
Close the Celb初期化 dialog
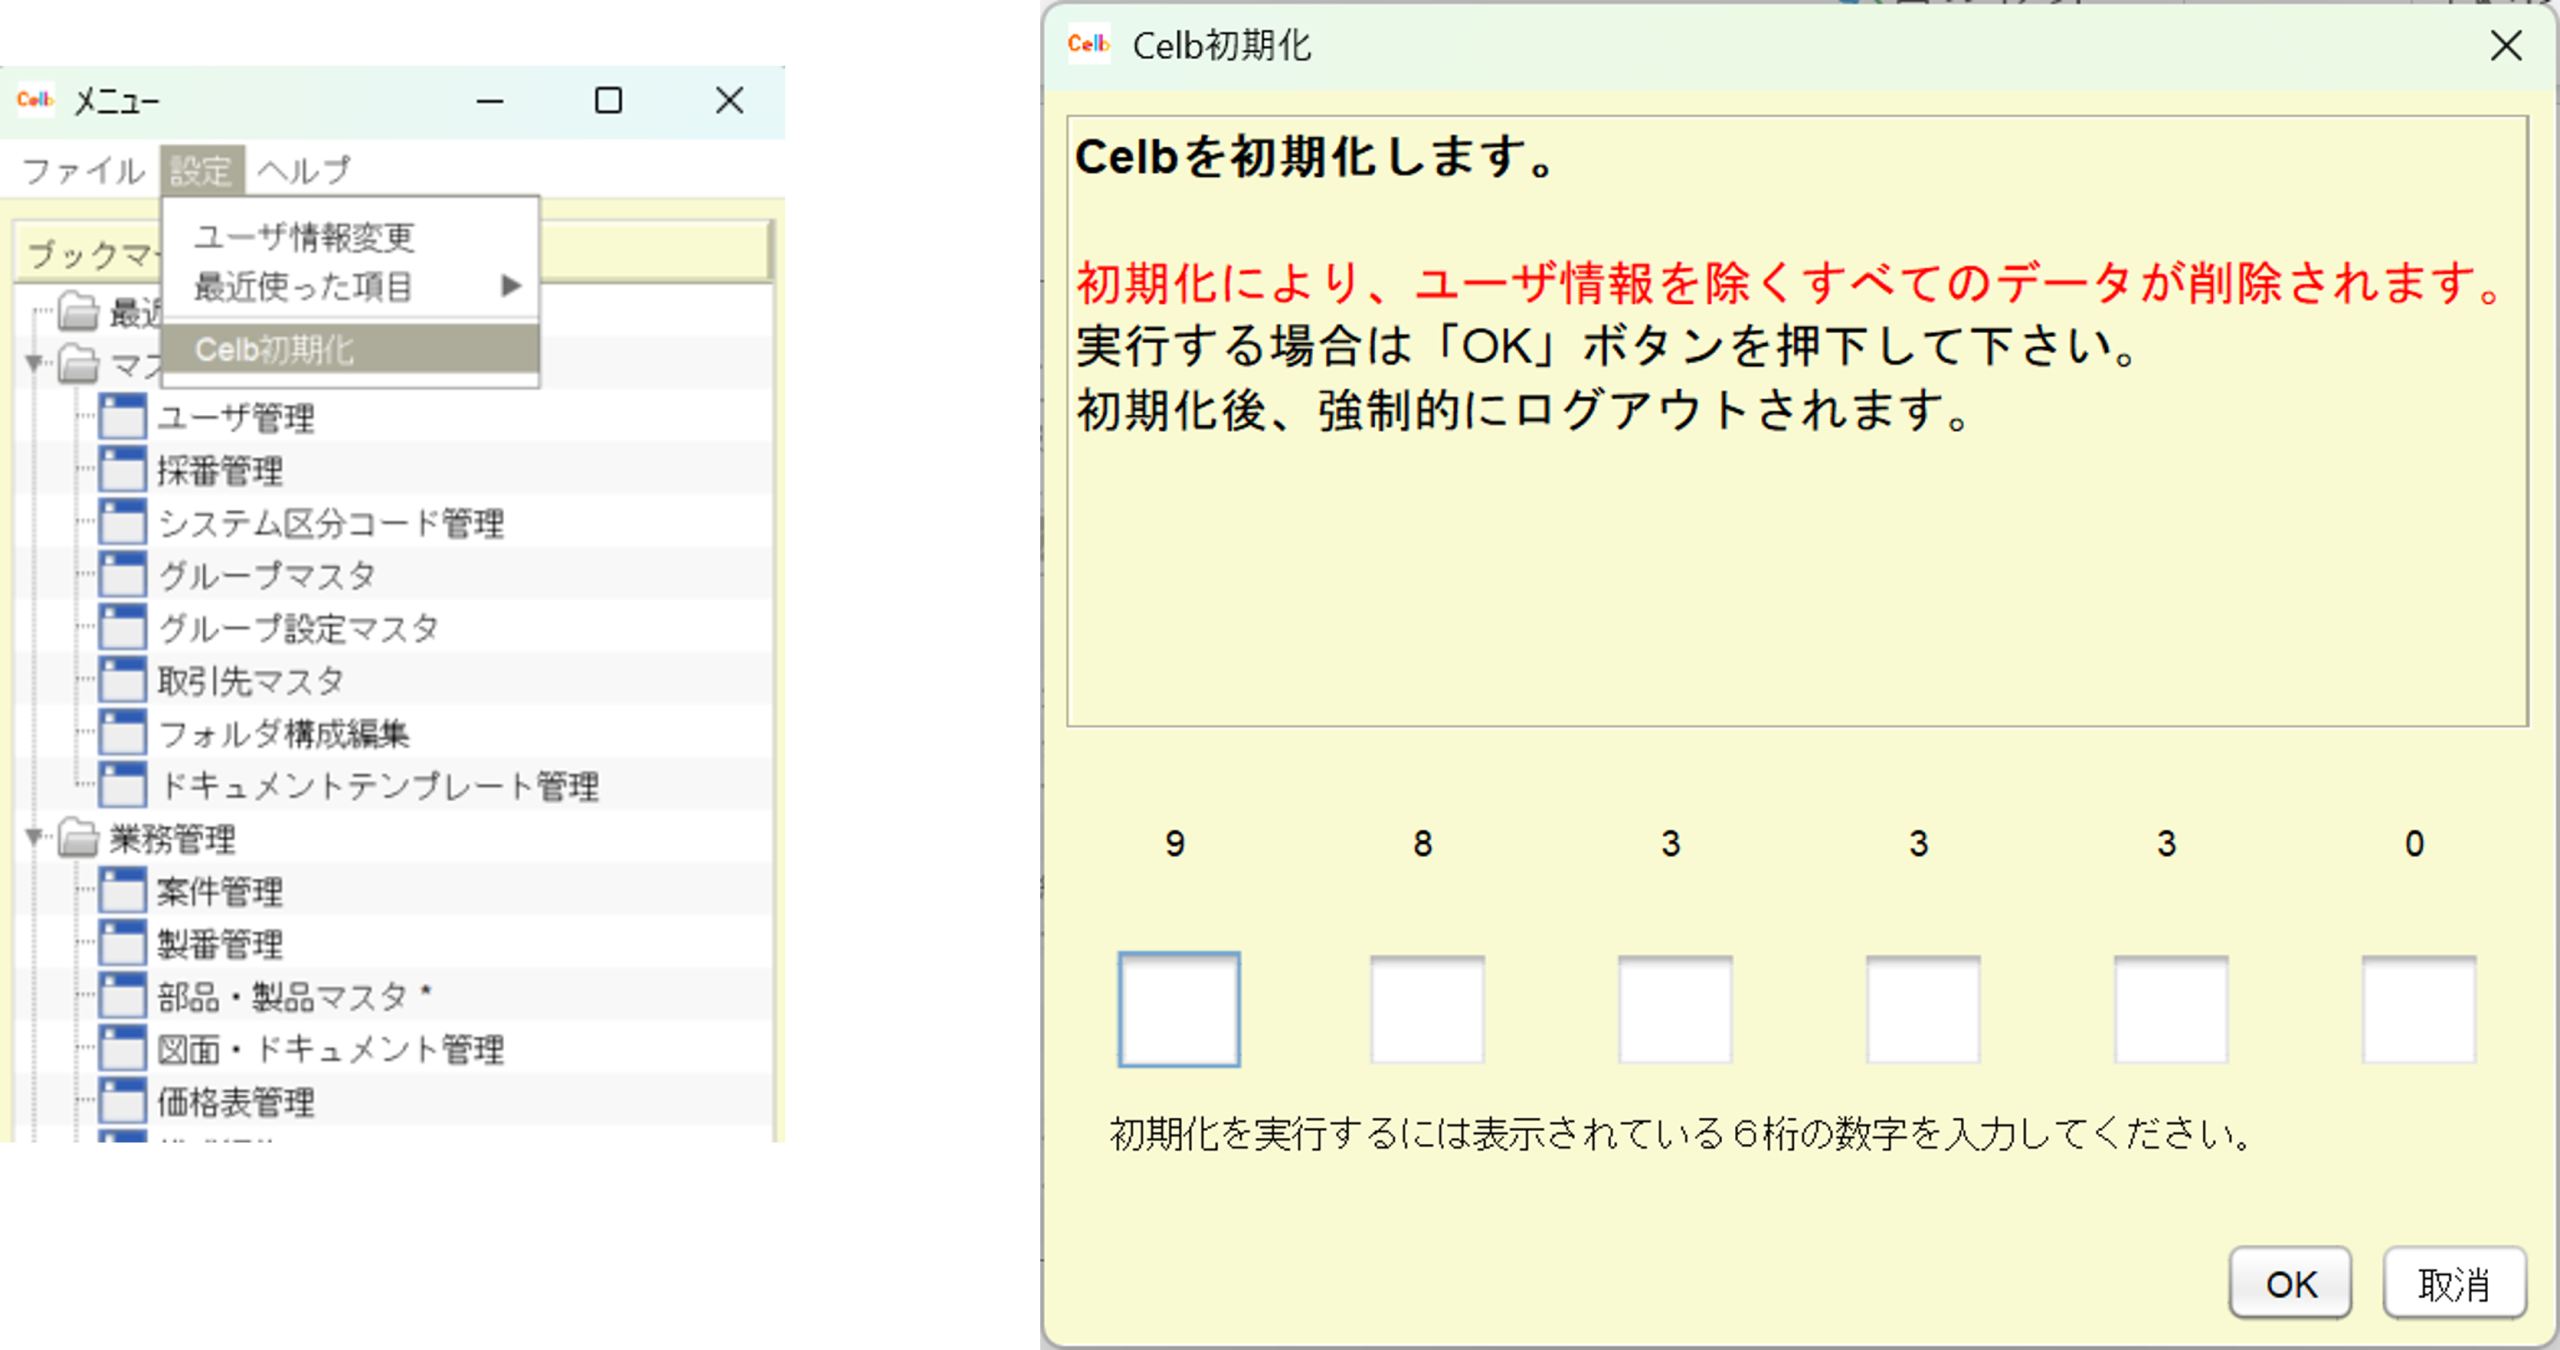(2506, 45)
